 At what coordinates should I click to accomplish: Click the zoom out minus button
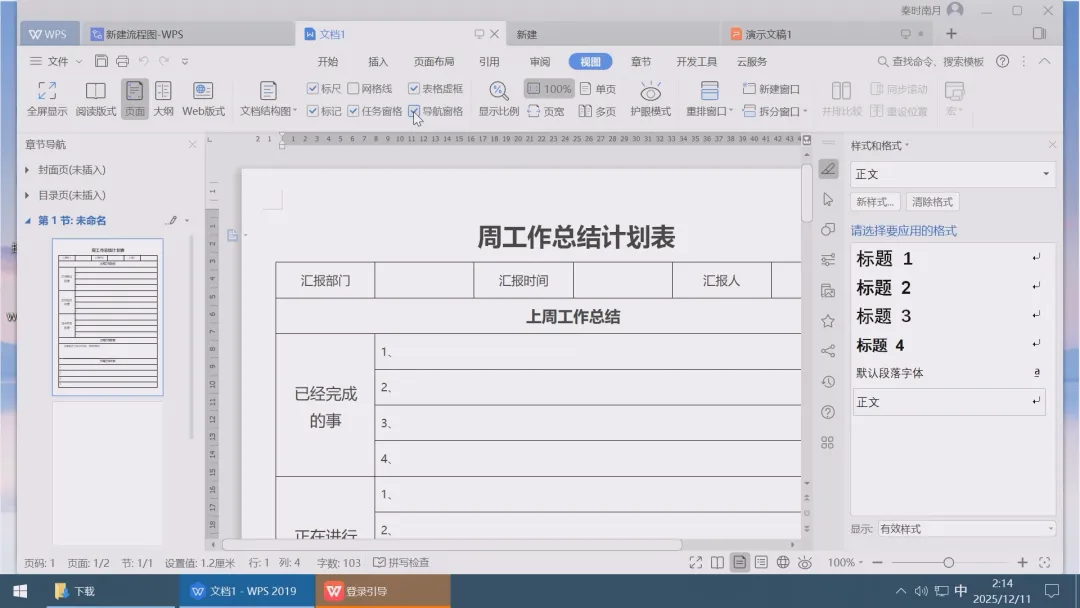[877, 563]
